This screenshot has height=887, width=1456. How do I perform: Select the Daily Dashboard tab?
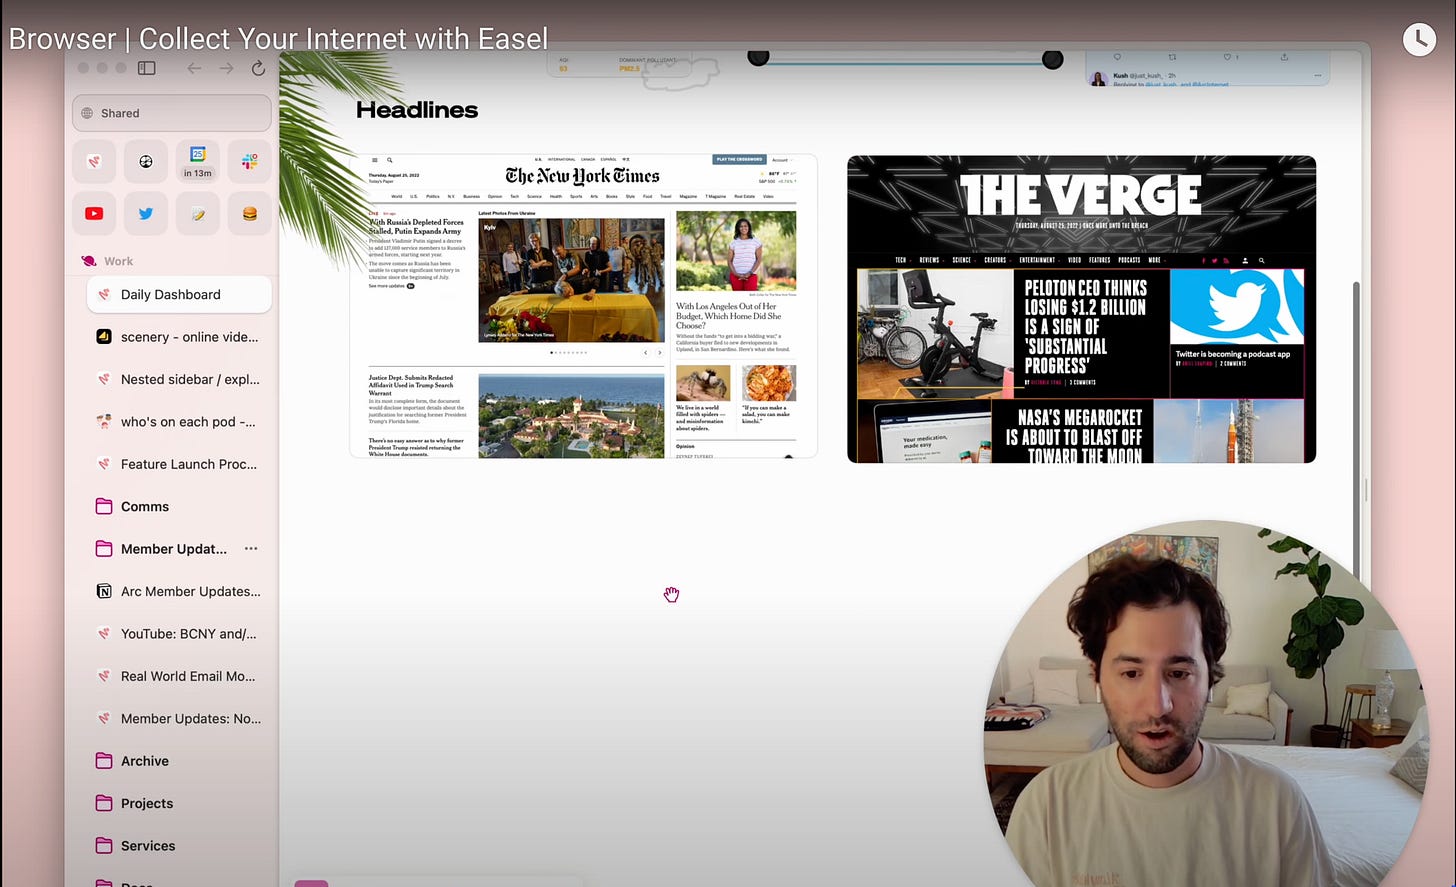179,294
